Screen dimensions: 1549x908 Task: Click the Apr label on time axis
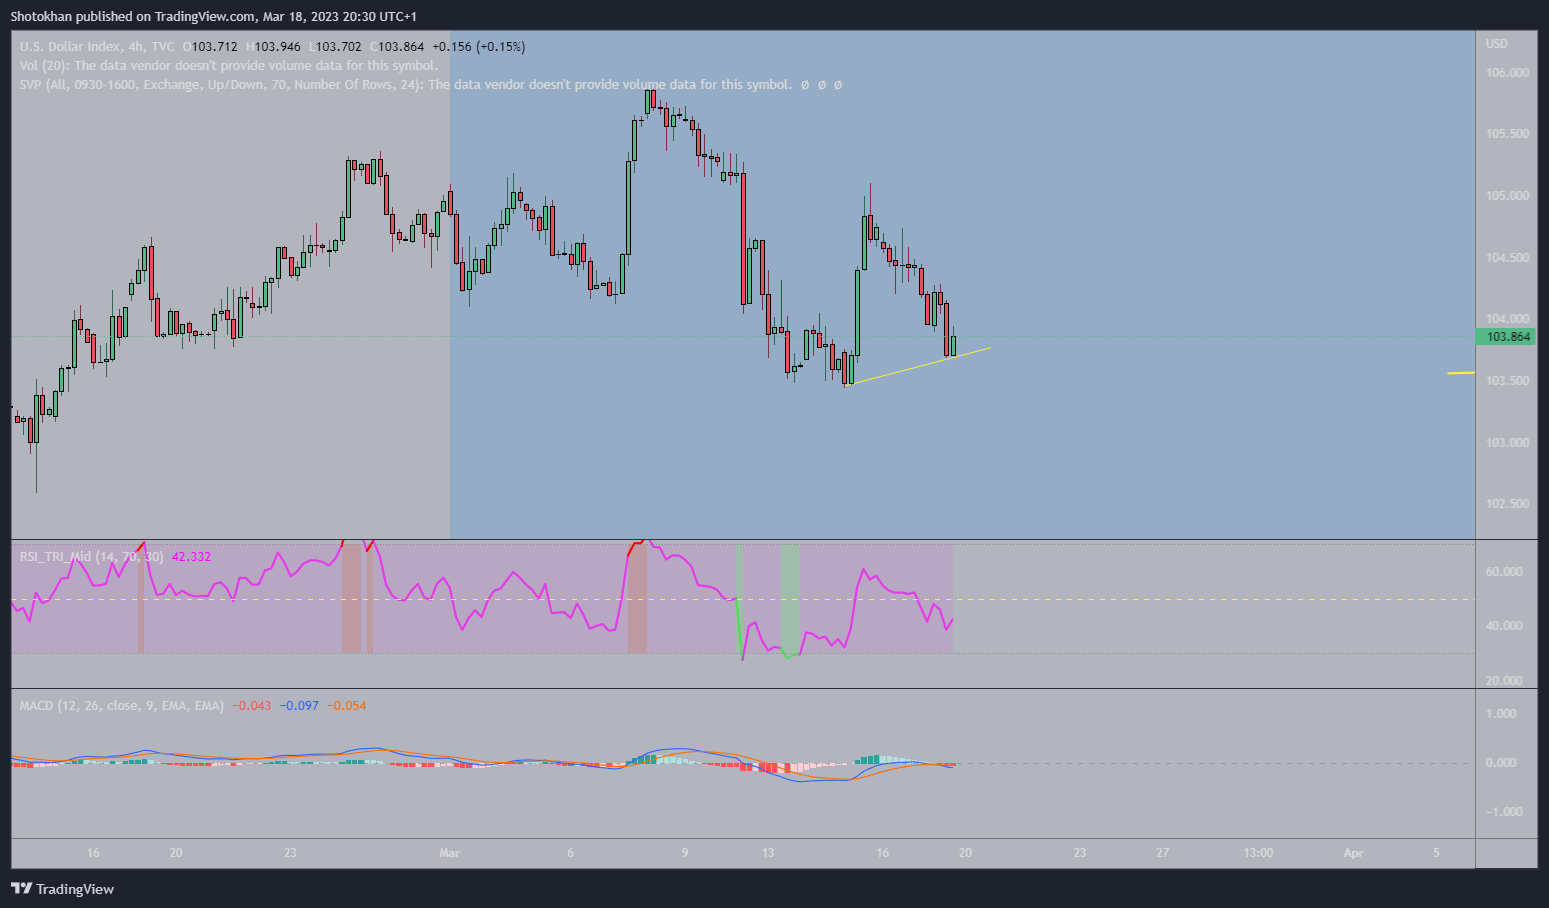pos(1353,853)
